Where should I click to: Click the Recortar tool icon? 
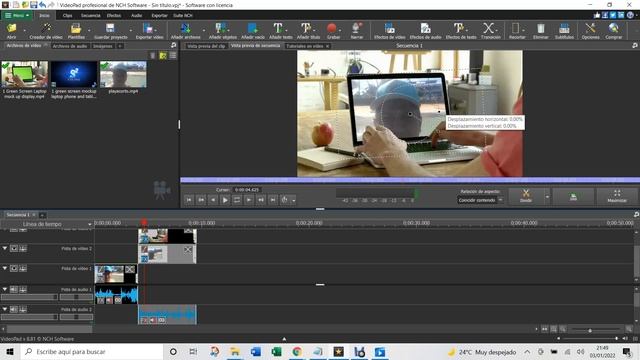click(x=516, y=28)
